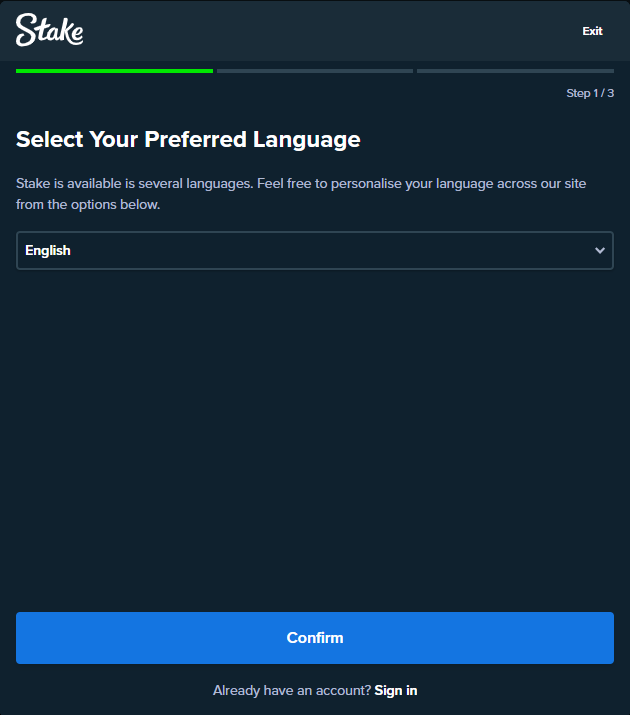Click the Stake is available description paragraph
This screenshot has height=715, width=630.
coord(301,194)
